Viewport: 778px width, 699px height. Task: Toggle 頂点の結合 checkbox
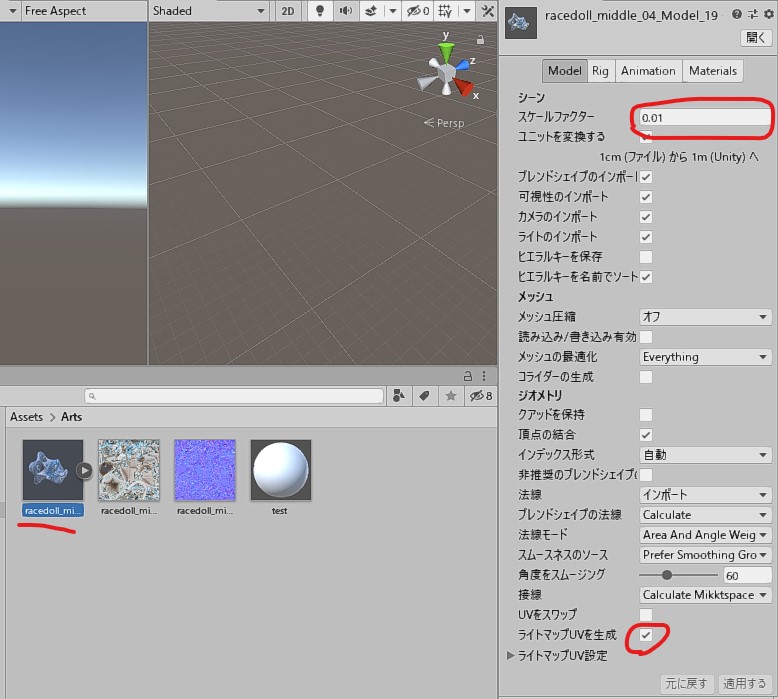646,435
